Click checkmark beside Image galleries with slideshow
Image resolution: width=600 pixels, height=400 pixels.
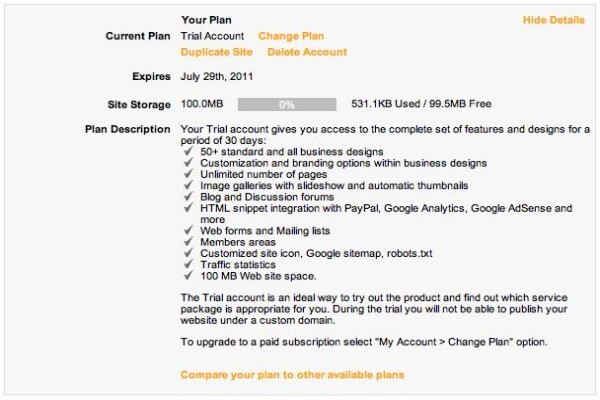pos(188,185)
